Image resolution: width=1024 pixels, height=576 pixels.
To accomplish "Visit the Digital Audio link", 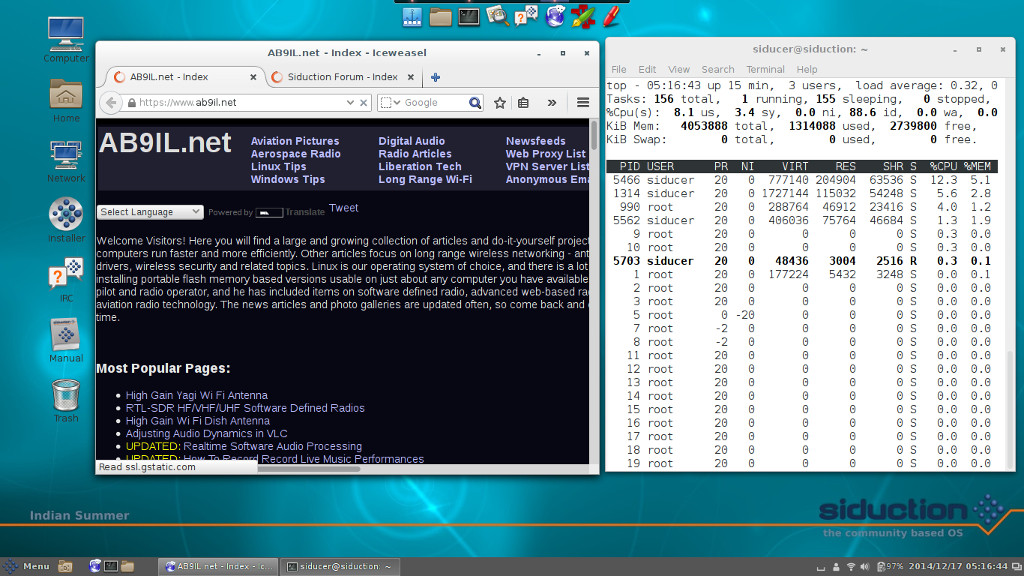I will pyautogui.click(x=411, y=141).
